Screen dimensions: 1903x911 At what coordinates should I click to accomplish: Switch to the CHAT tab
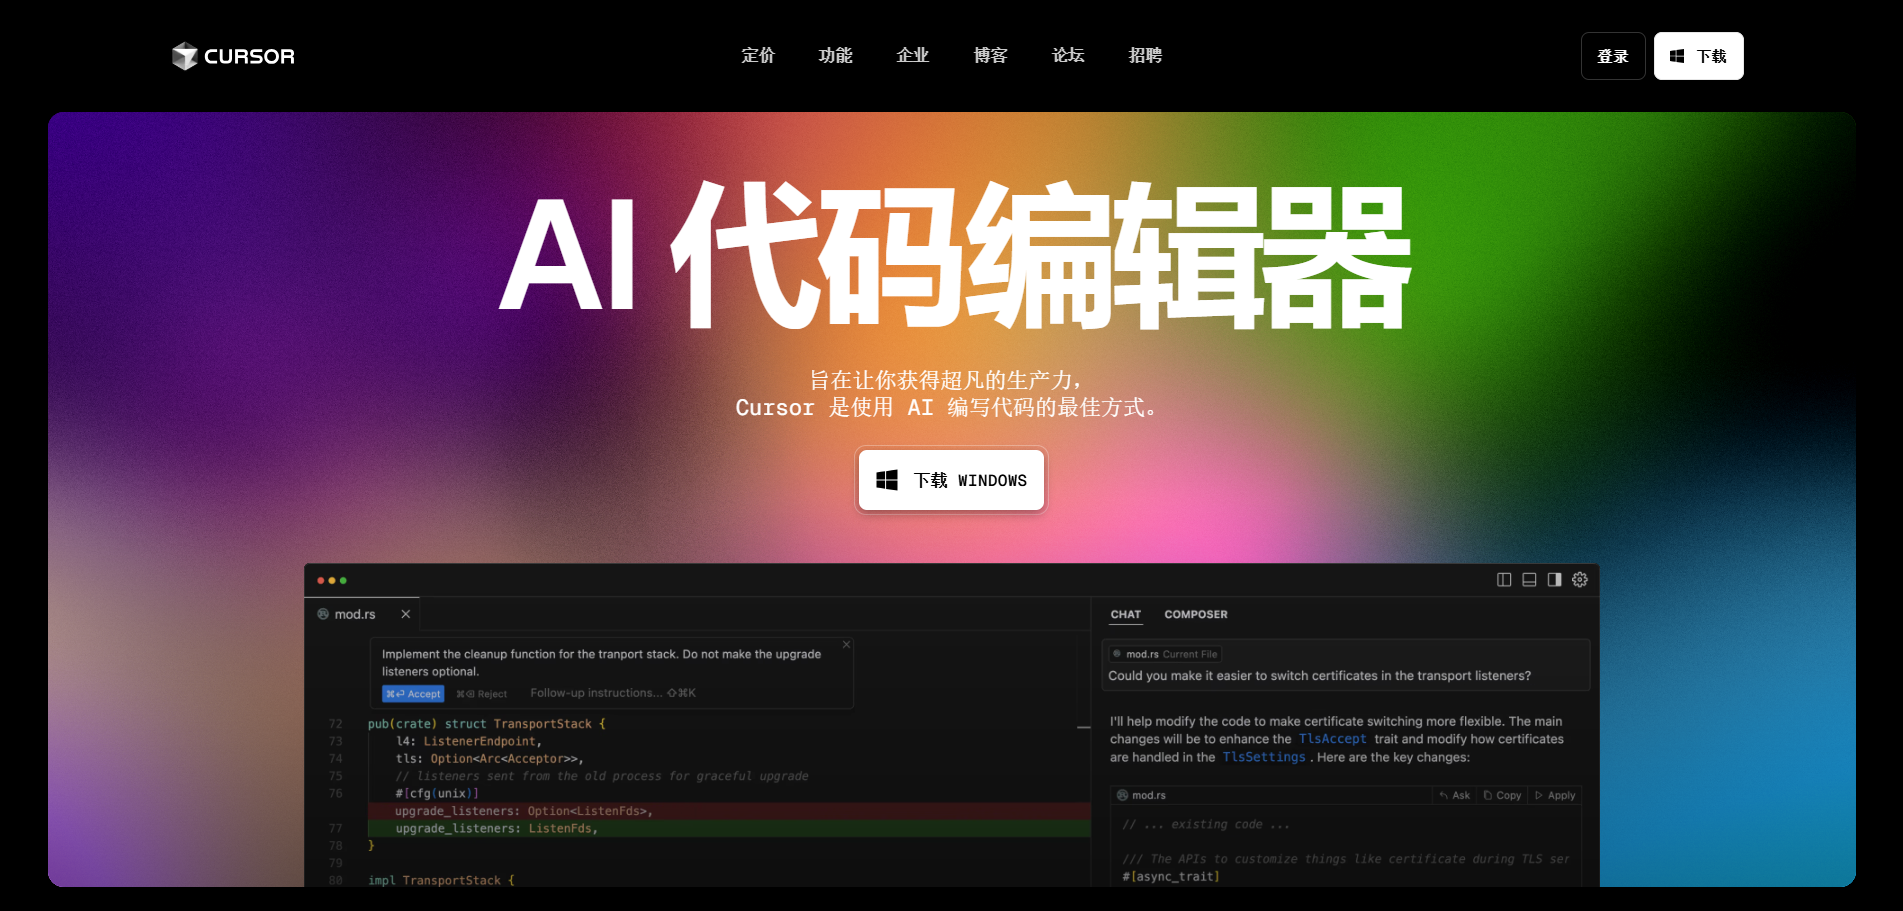click(1126, 615)
